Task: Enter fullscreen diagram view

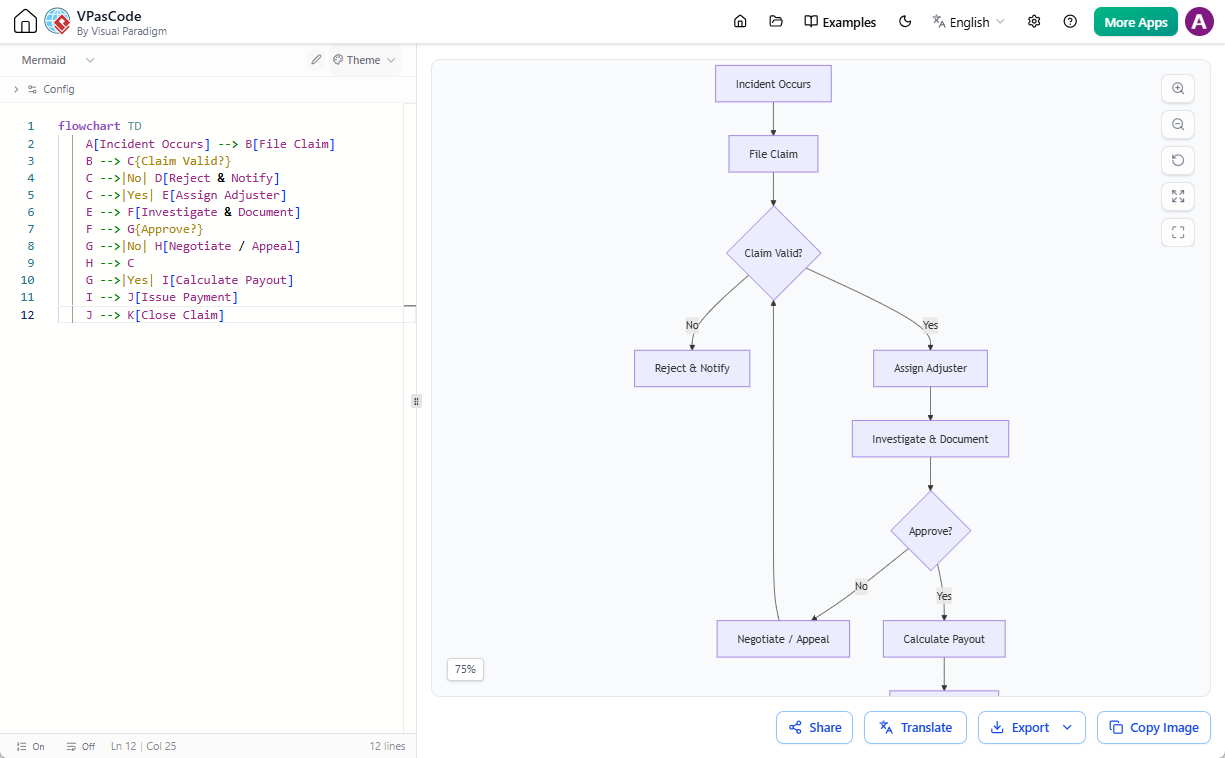Action: [1178, 232]
